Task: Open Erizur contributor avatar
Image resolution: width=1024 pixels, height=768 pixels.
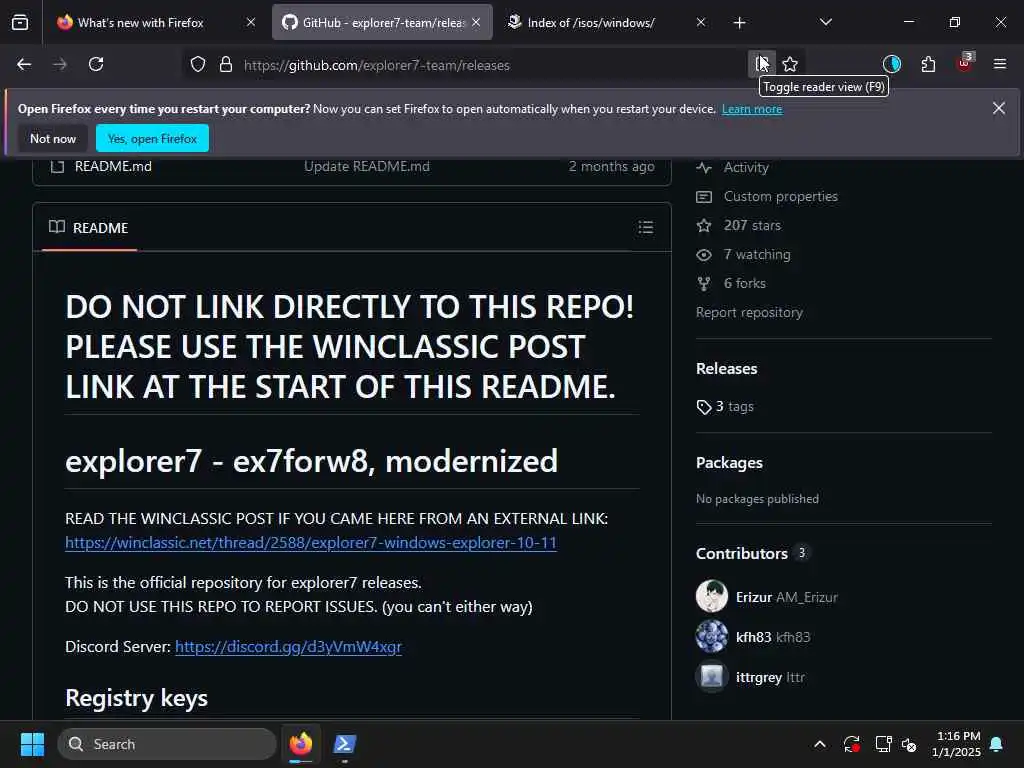Action: pos(711,596)
